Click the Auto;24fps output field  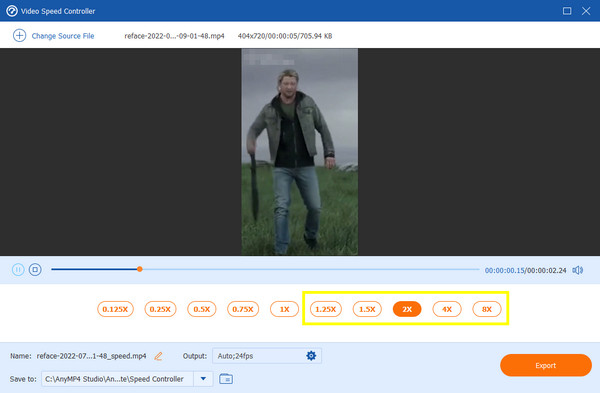267,356
